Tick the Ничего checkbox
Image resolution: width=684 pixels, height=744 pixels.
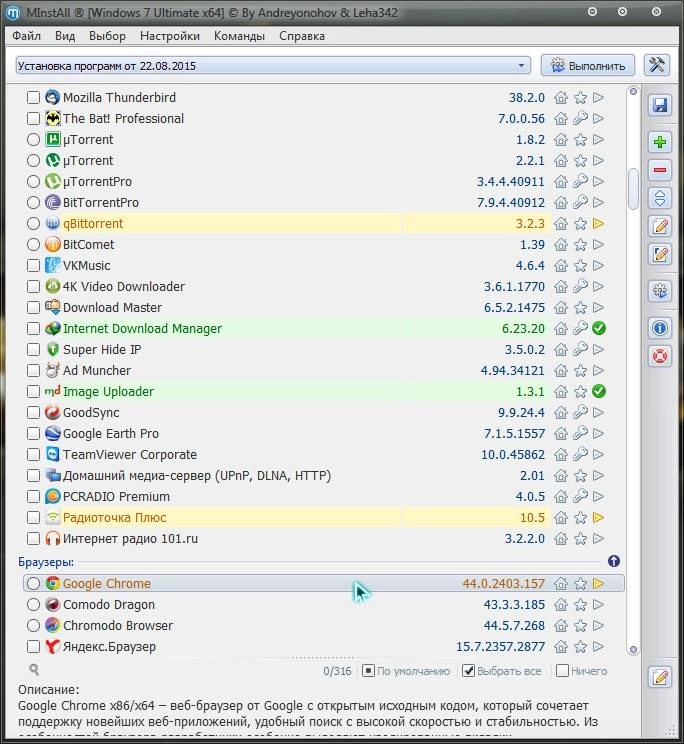click(x=562, y=670)
